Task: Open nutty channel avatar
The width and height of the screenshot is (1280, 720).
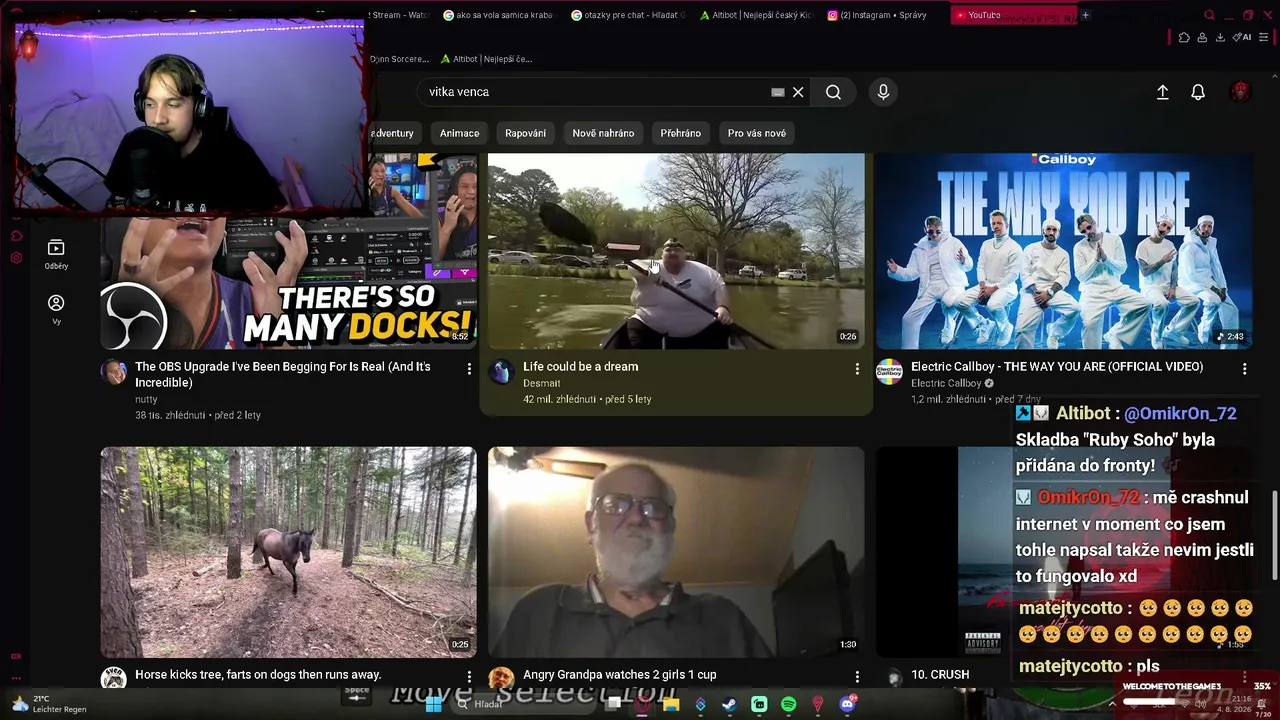Action: (114, 373)
